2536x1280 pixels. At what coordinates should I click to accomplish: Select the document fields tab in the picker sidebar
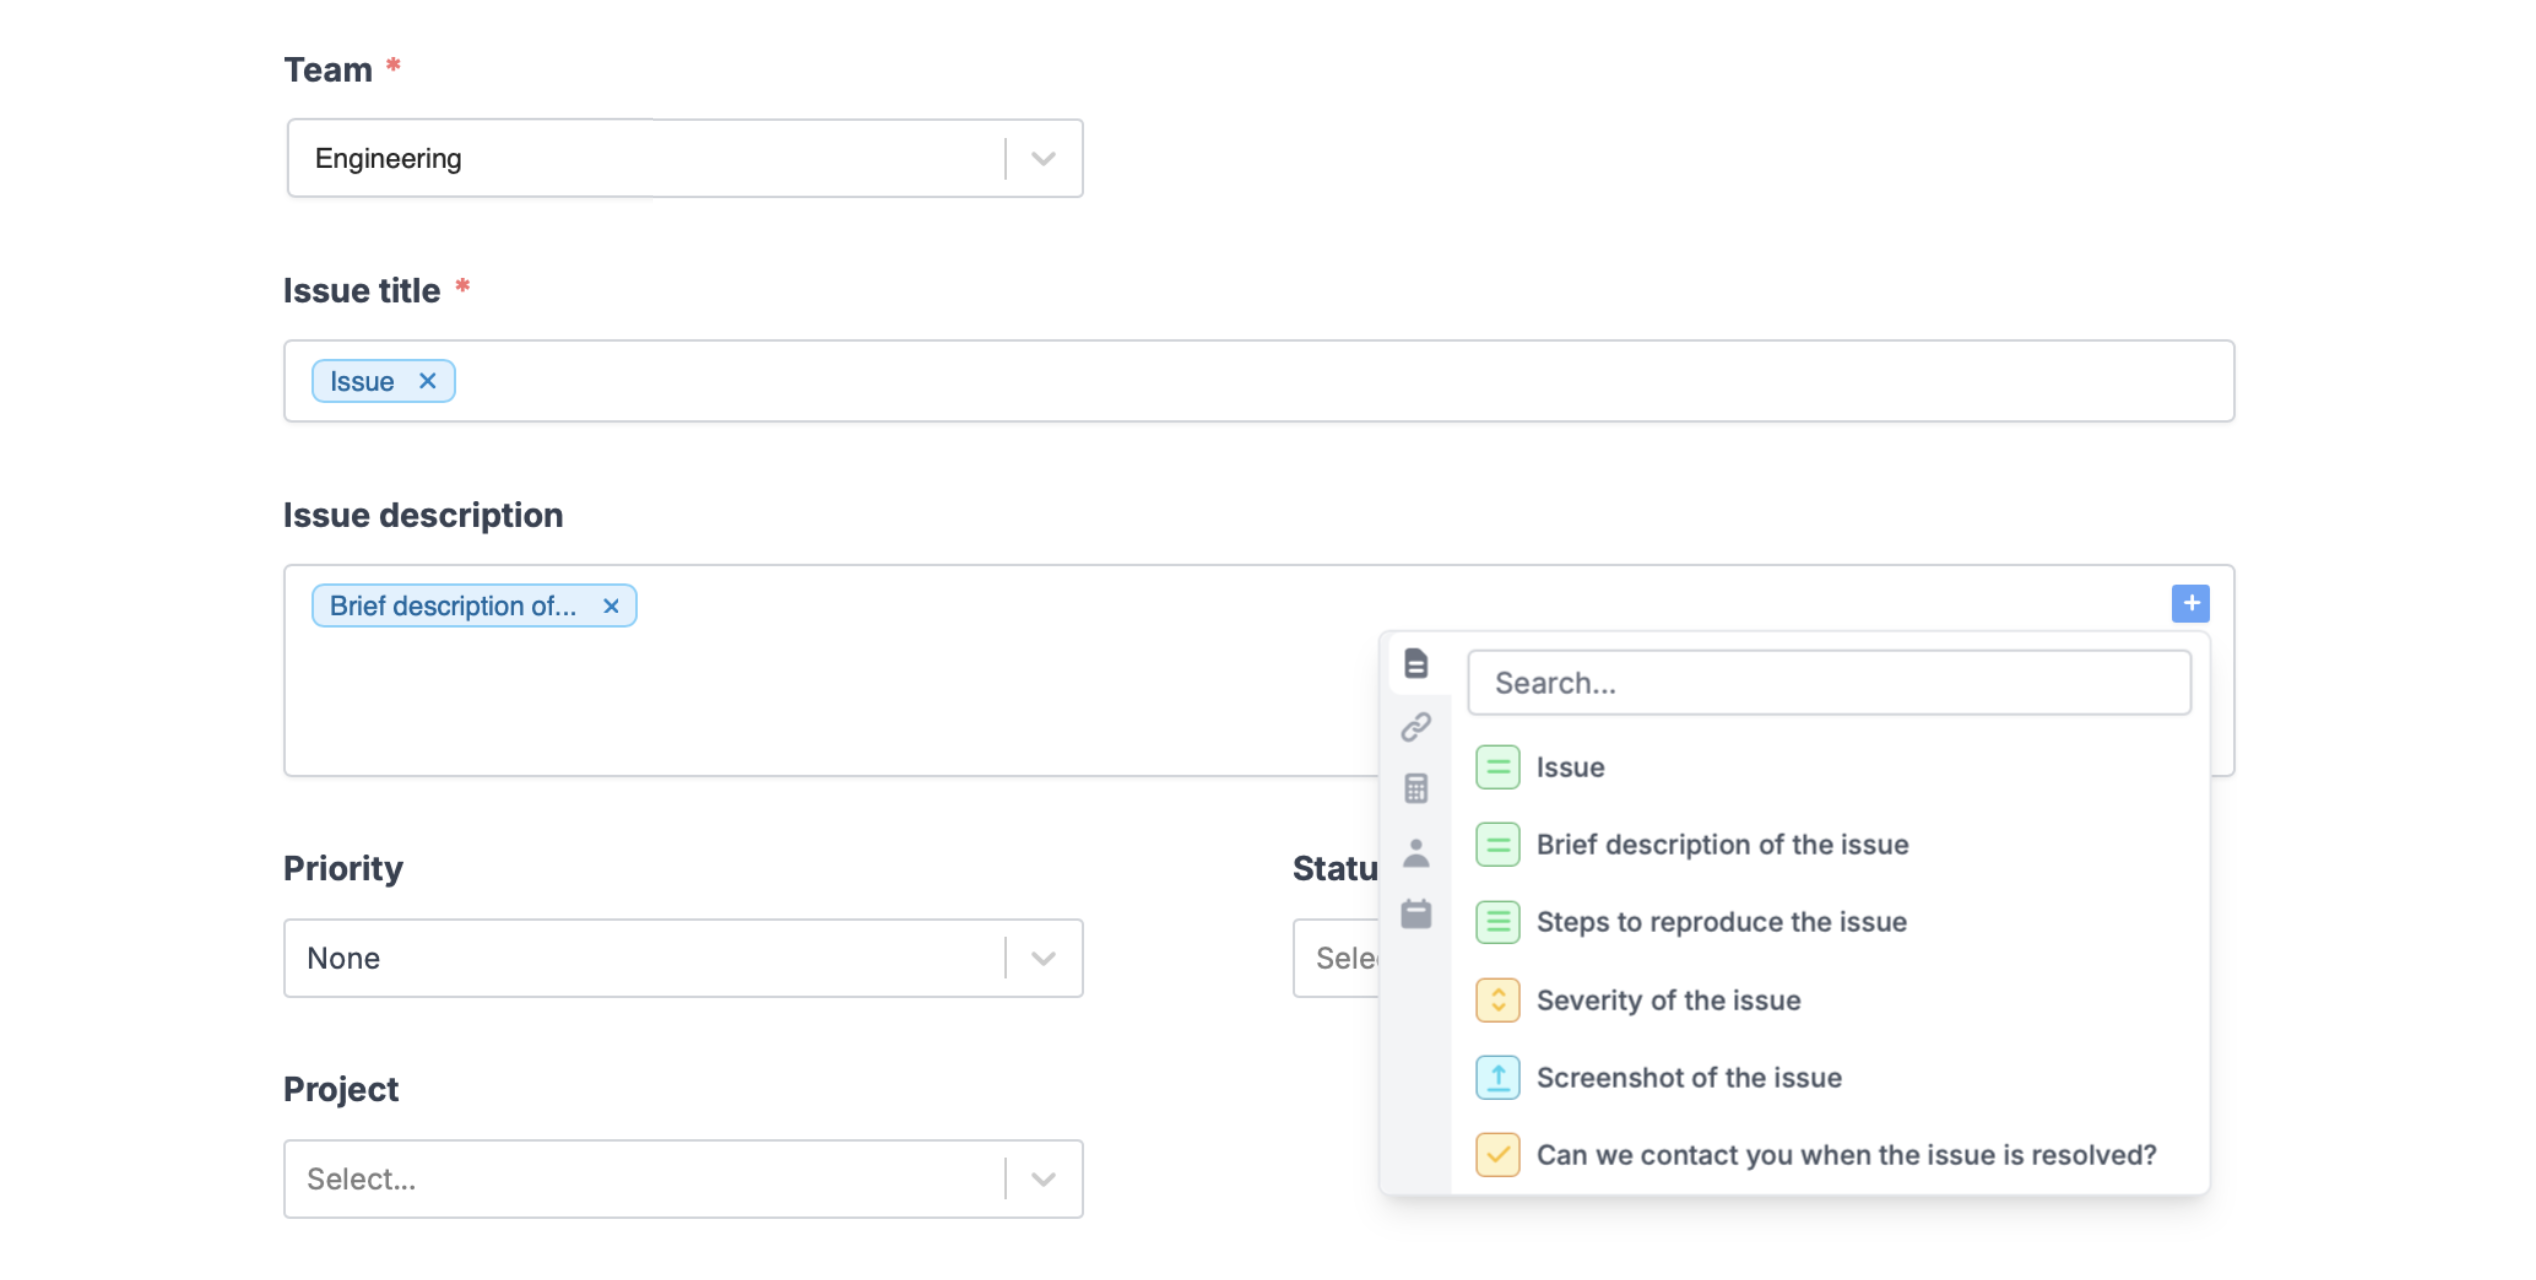point(1416,664)
